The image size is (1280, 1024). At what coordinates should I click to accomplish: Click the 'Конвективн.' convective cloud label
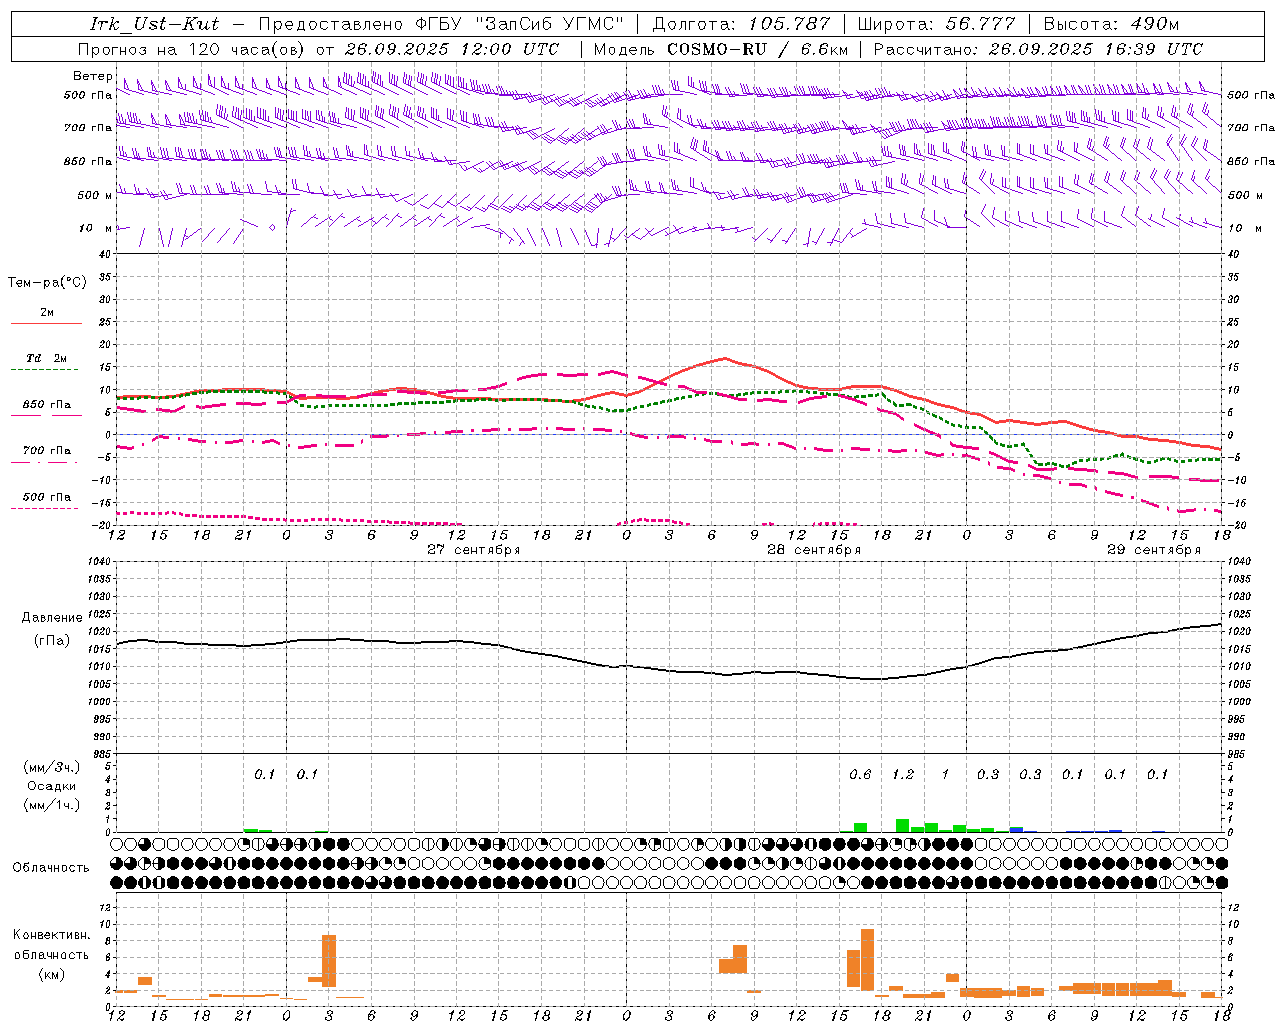coord(51,935)
